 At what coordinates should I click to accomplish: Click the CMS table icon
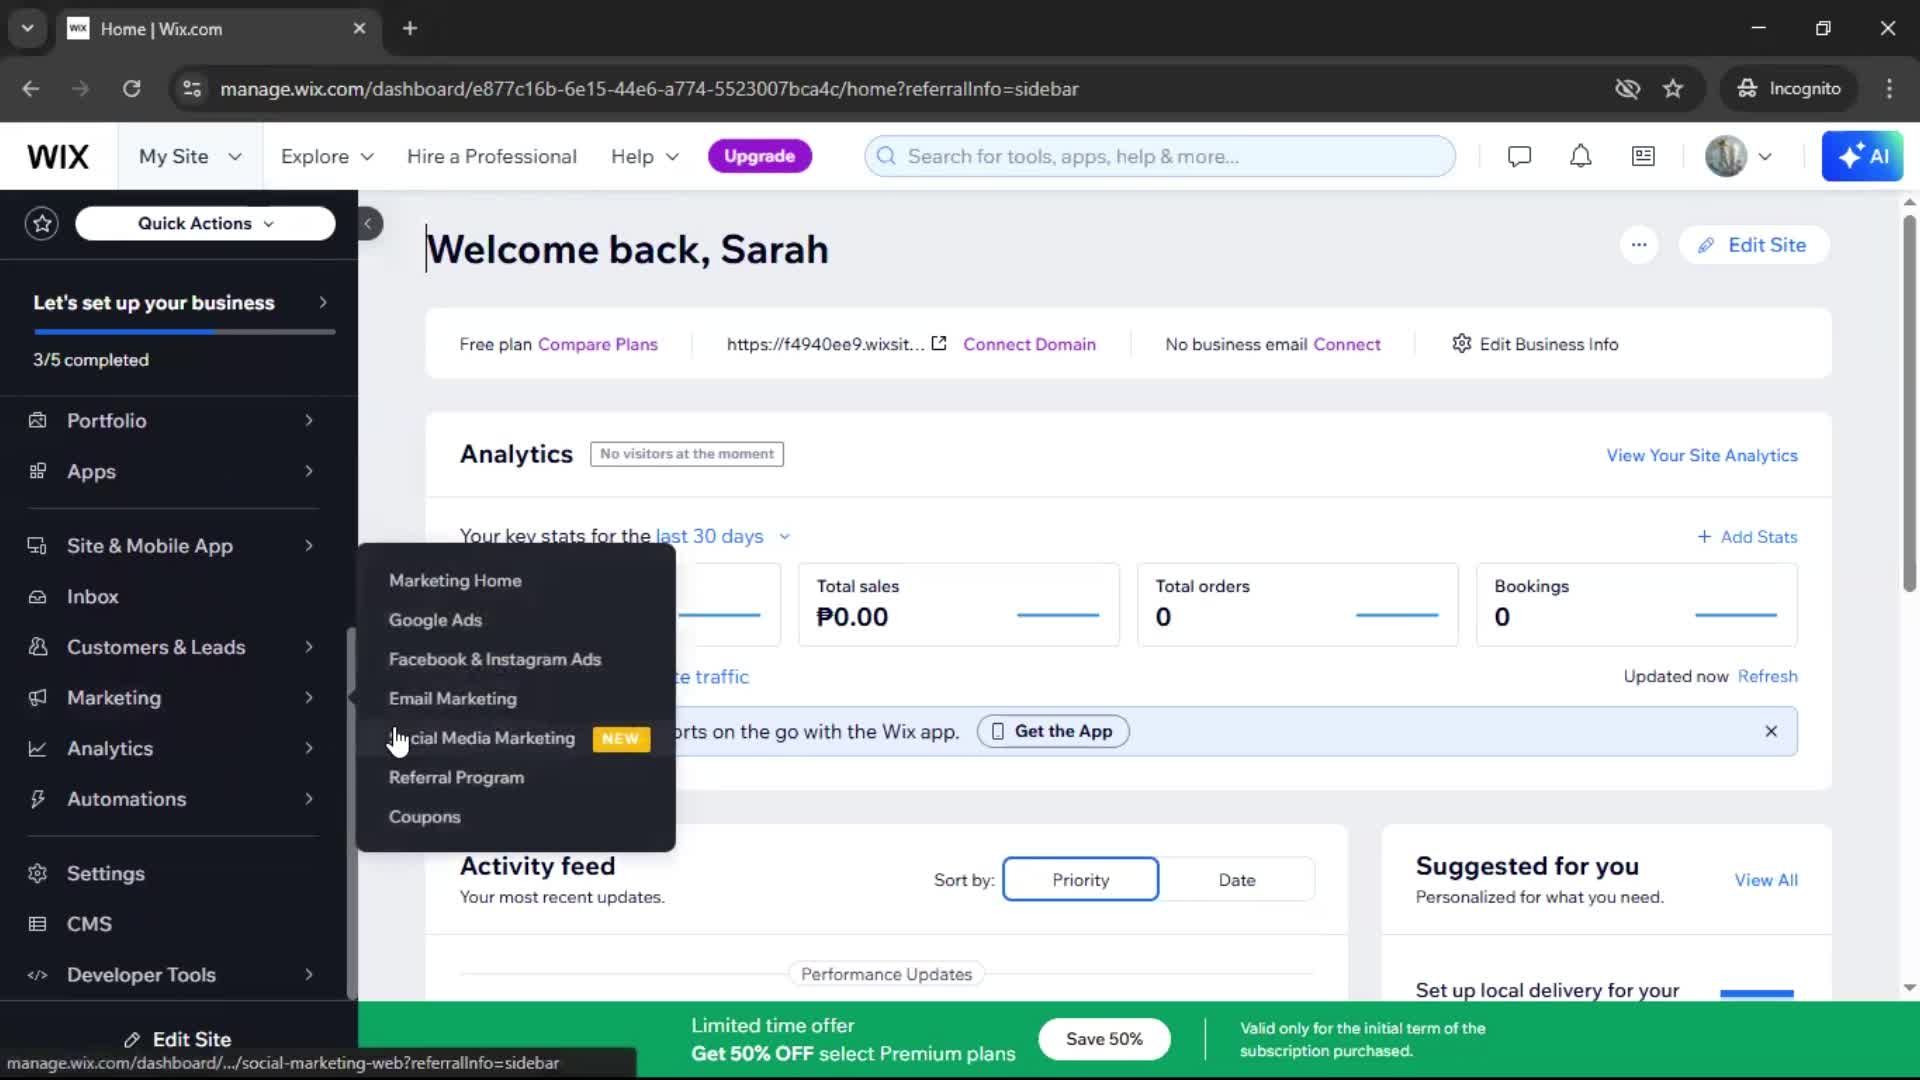pos(38,924)
